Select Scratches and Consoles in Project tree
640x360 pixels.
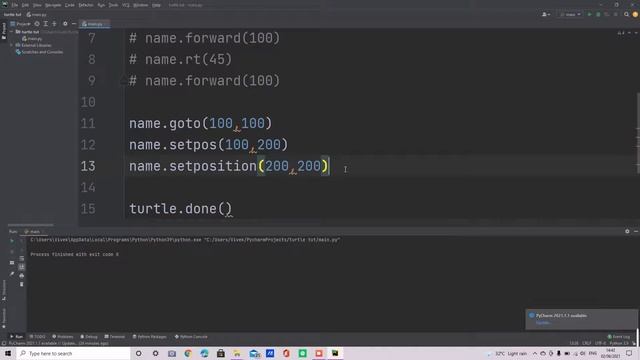(x=40, y=52)
